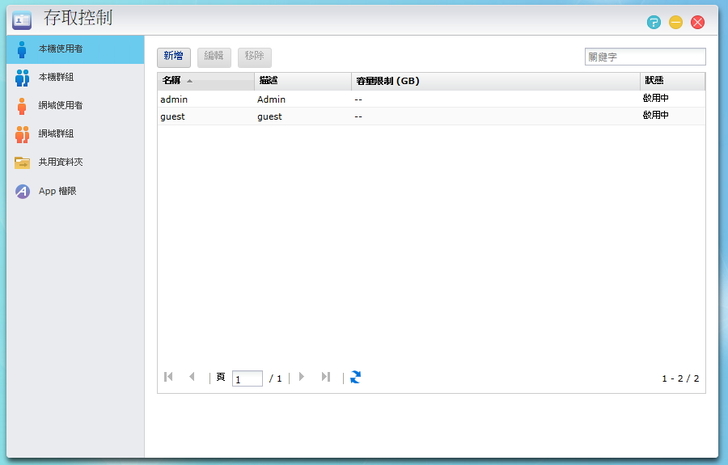Image resolution: width=728 pixels, height=465 pixels.
Task: Click the refresh icon in the pagination bar
Action: 355,377
